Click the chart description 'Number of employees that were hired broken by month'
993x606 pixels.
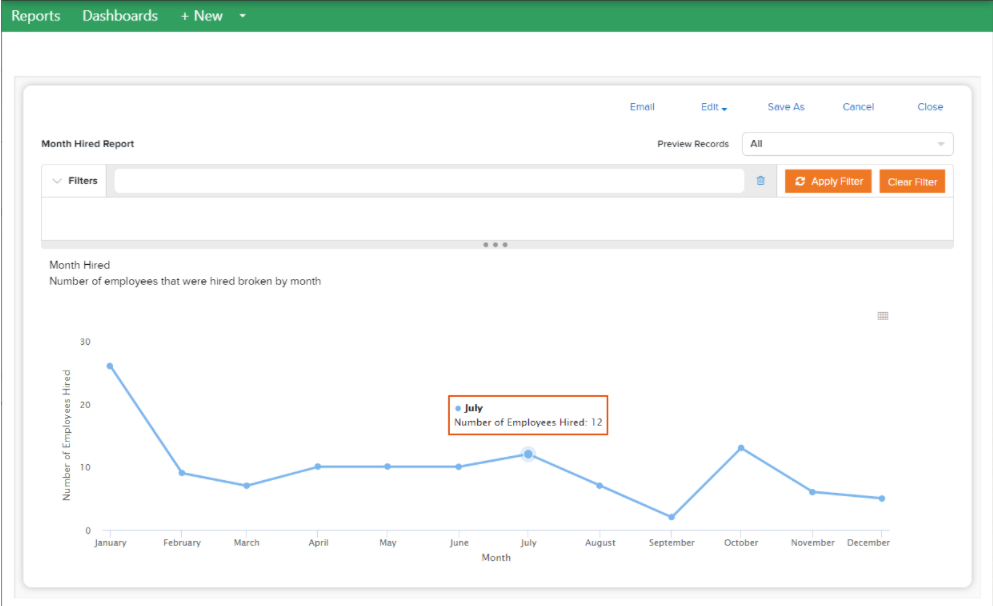pos(185,281)
